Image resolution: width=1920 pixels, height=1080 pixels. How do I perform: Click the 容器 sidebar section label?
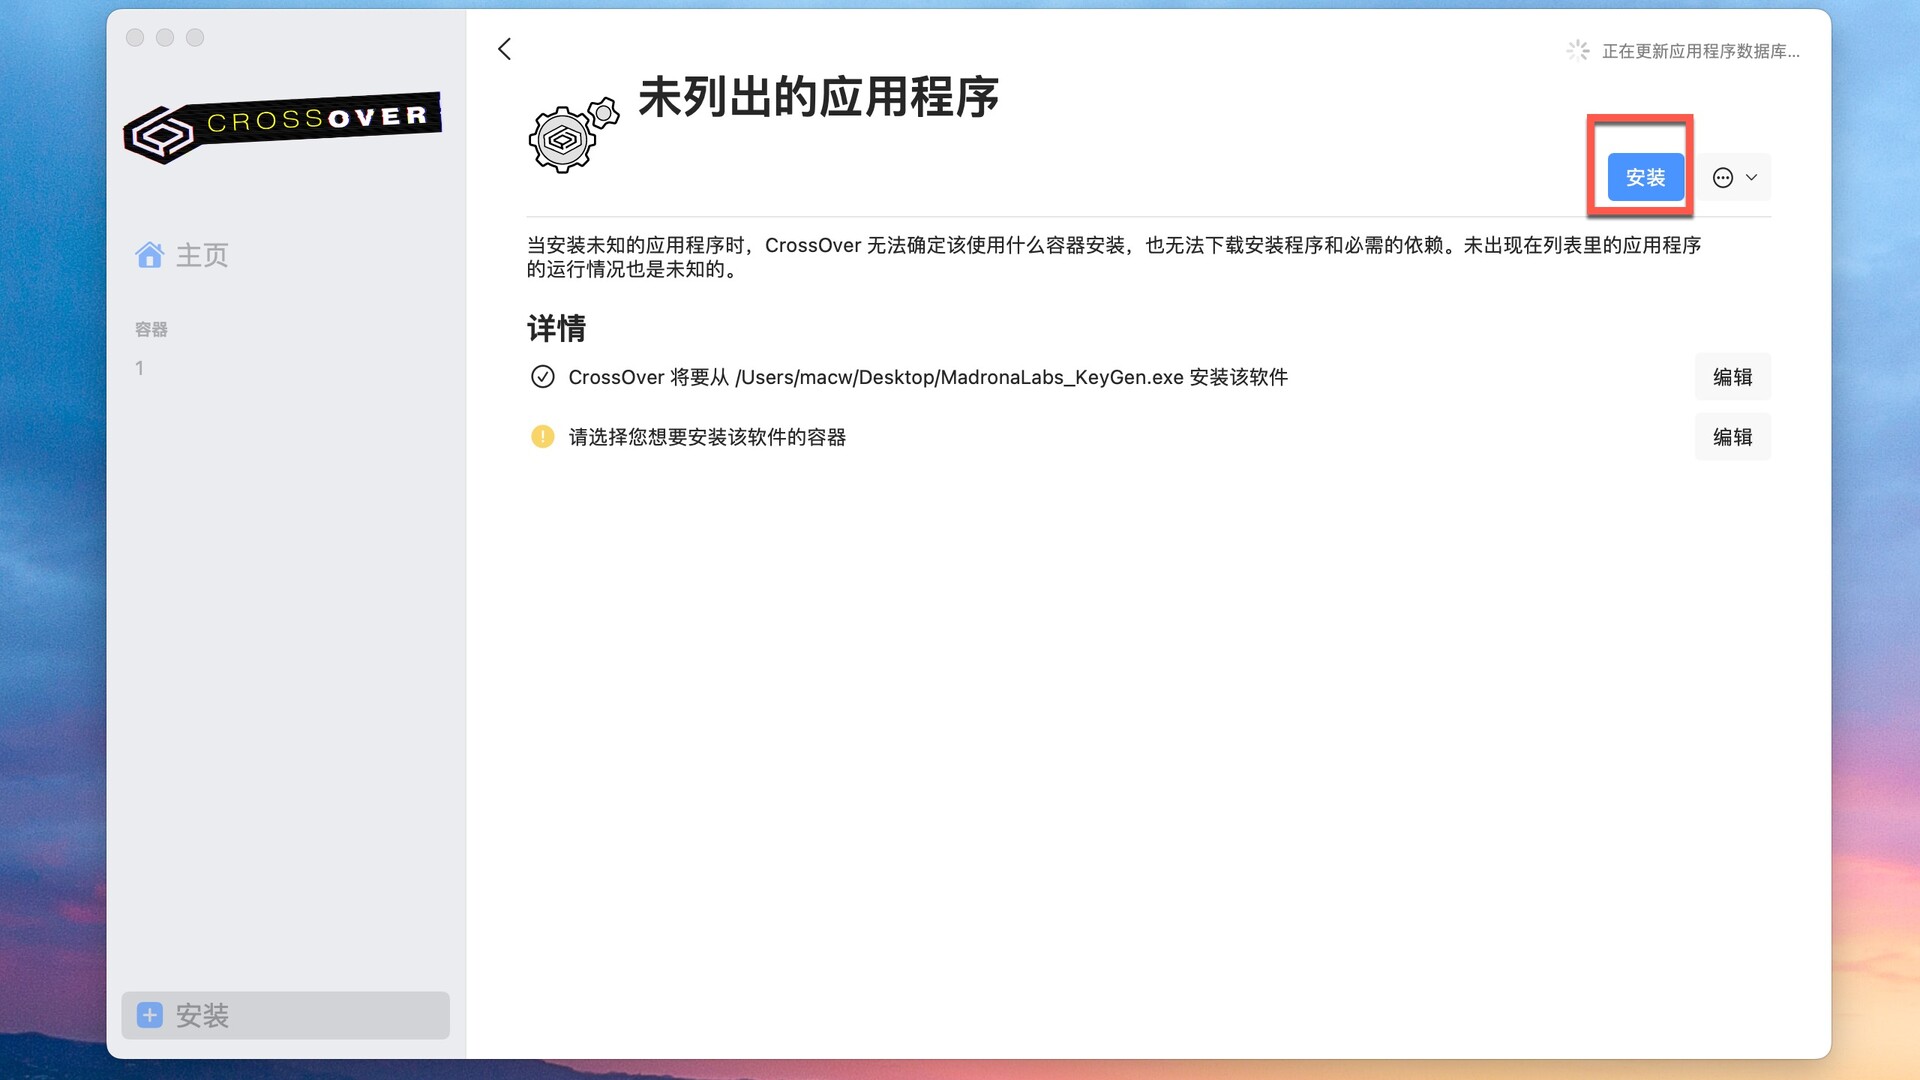click(151, 329)
